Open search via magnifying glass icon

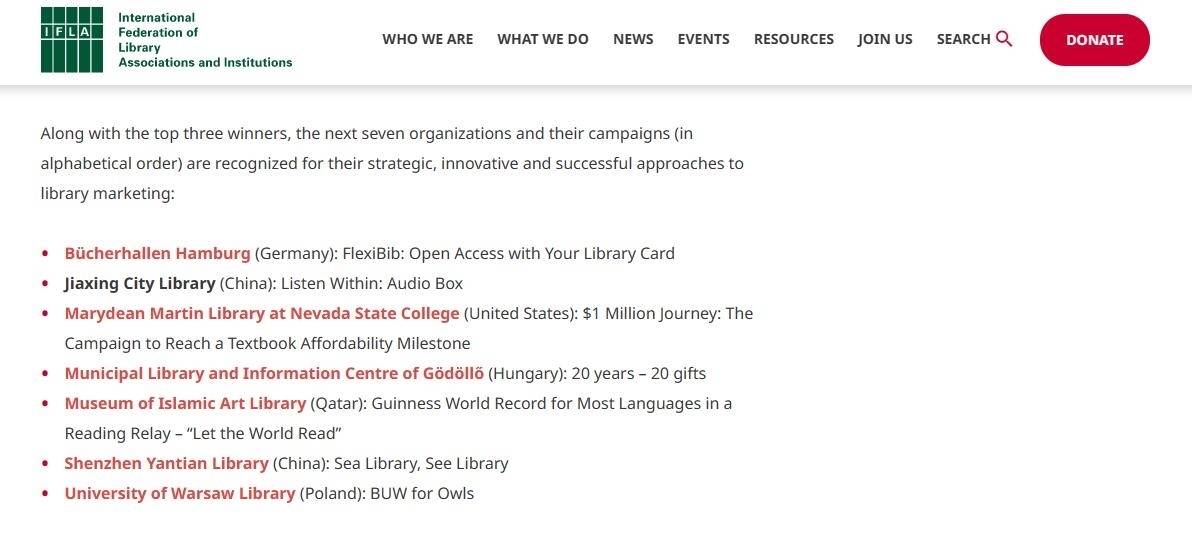(1004, 39)
